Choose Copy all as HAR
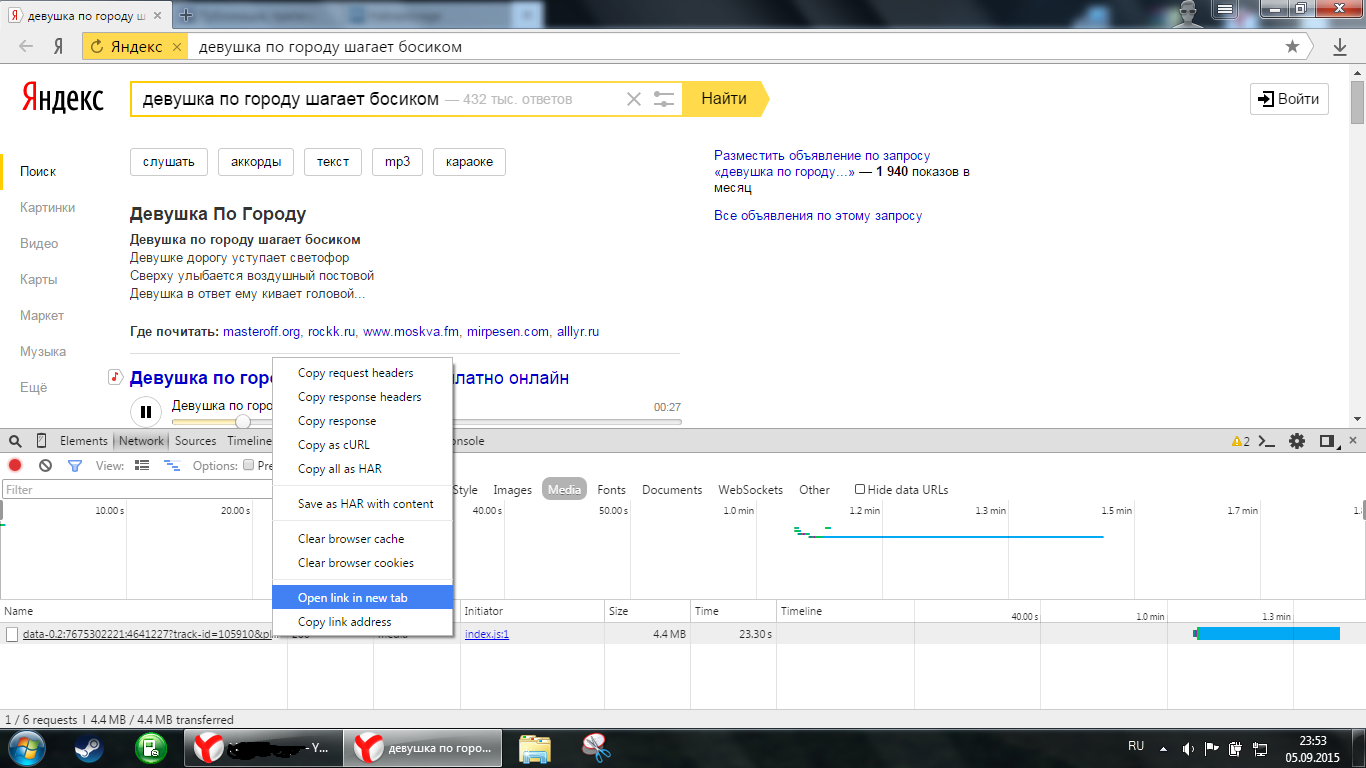Screen dimensions: 1366x768 click(x=362, y=469)
